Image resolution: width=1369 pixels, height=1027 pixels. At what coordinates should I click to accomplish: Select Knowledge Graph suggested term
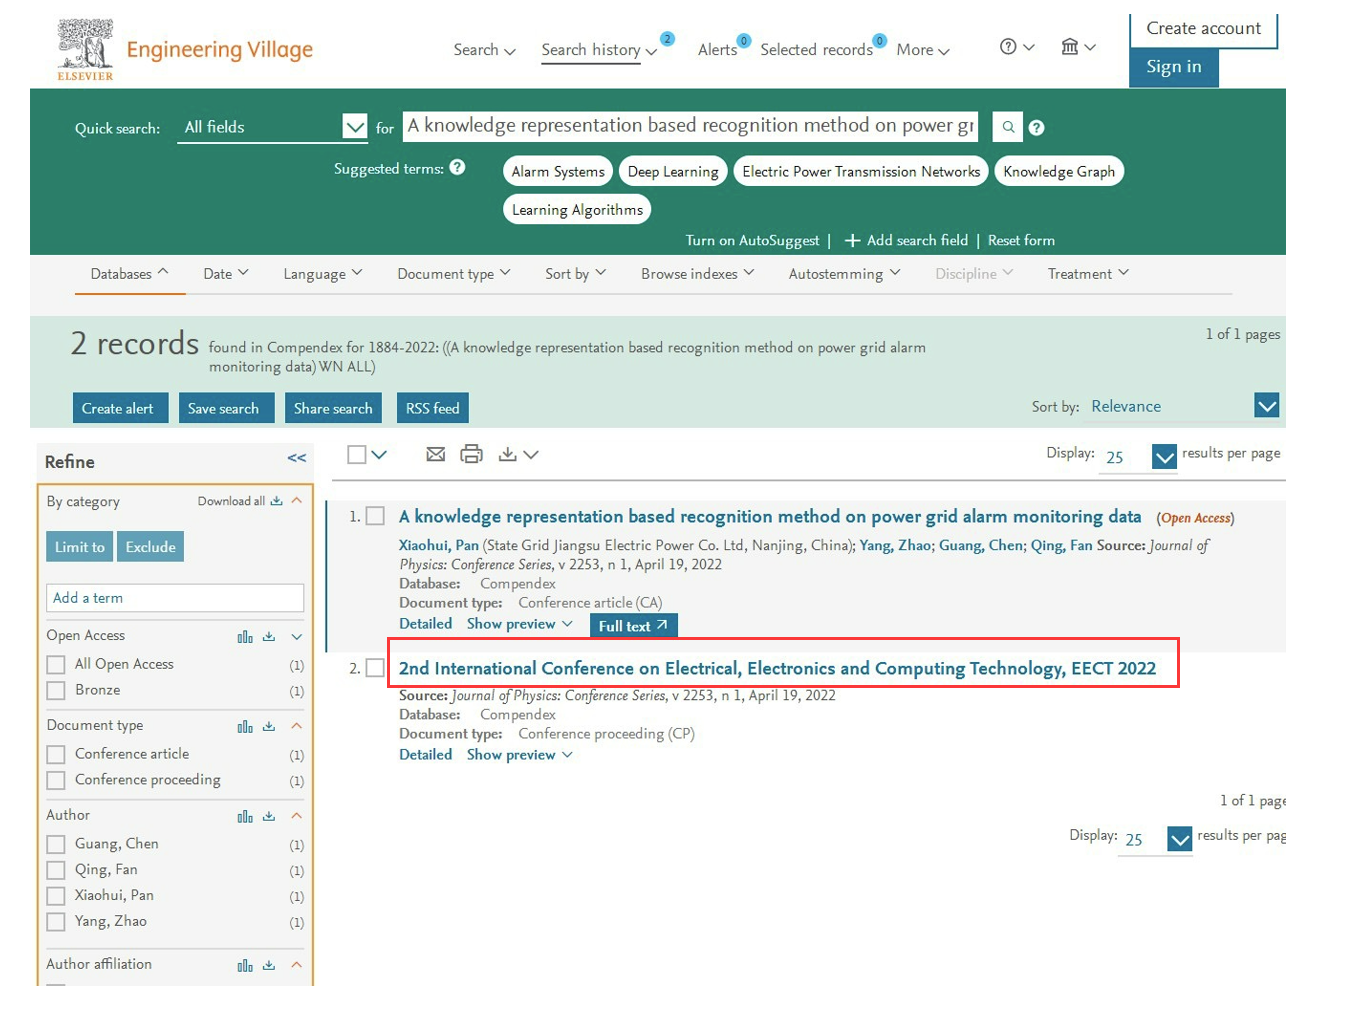pyautogui.click(x=1059, y=171)
